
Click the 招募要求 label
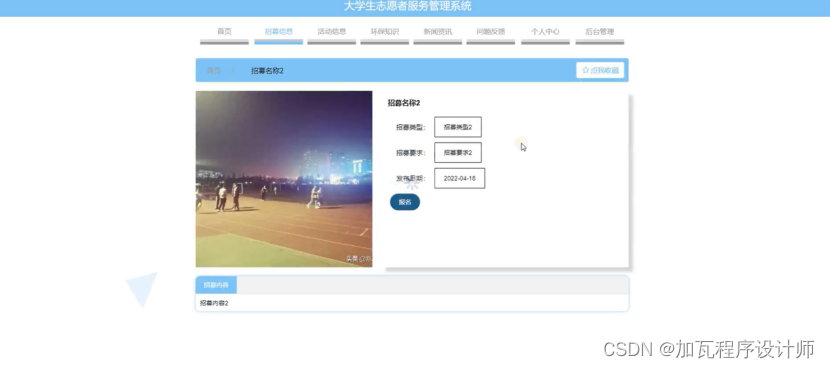410,152
